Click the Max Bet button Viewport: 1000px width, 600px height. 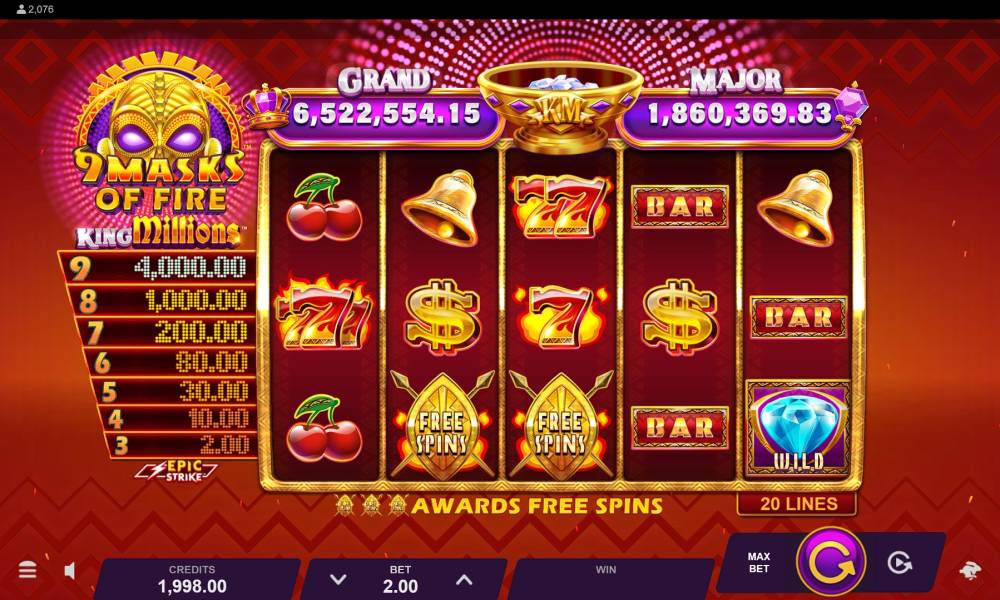point(758,562)
